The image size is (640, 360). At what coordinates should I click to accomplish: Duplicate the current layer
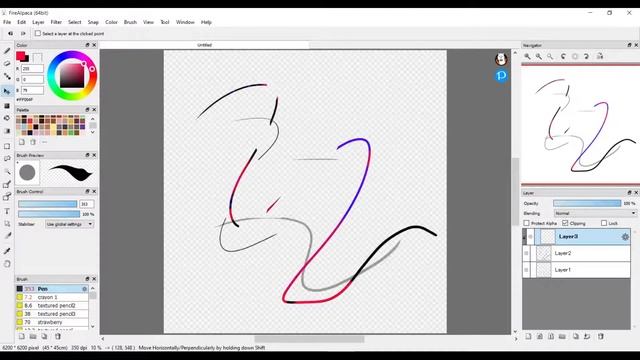576,336
